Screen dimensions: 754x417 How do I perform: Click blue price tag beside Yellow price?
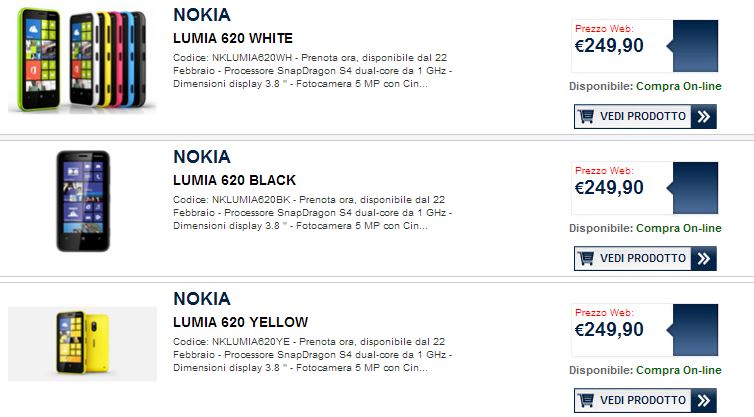click(693, 330)
